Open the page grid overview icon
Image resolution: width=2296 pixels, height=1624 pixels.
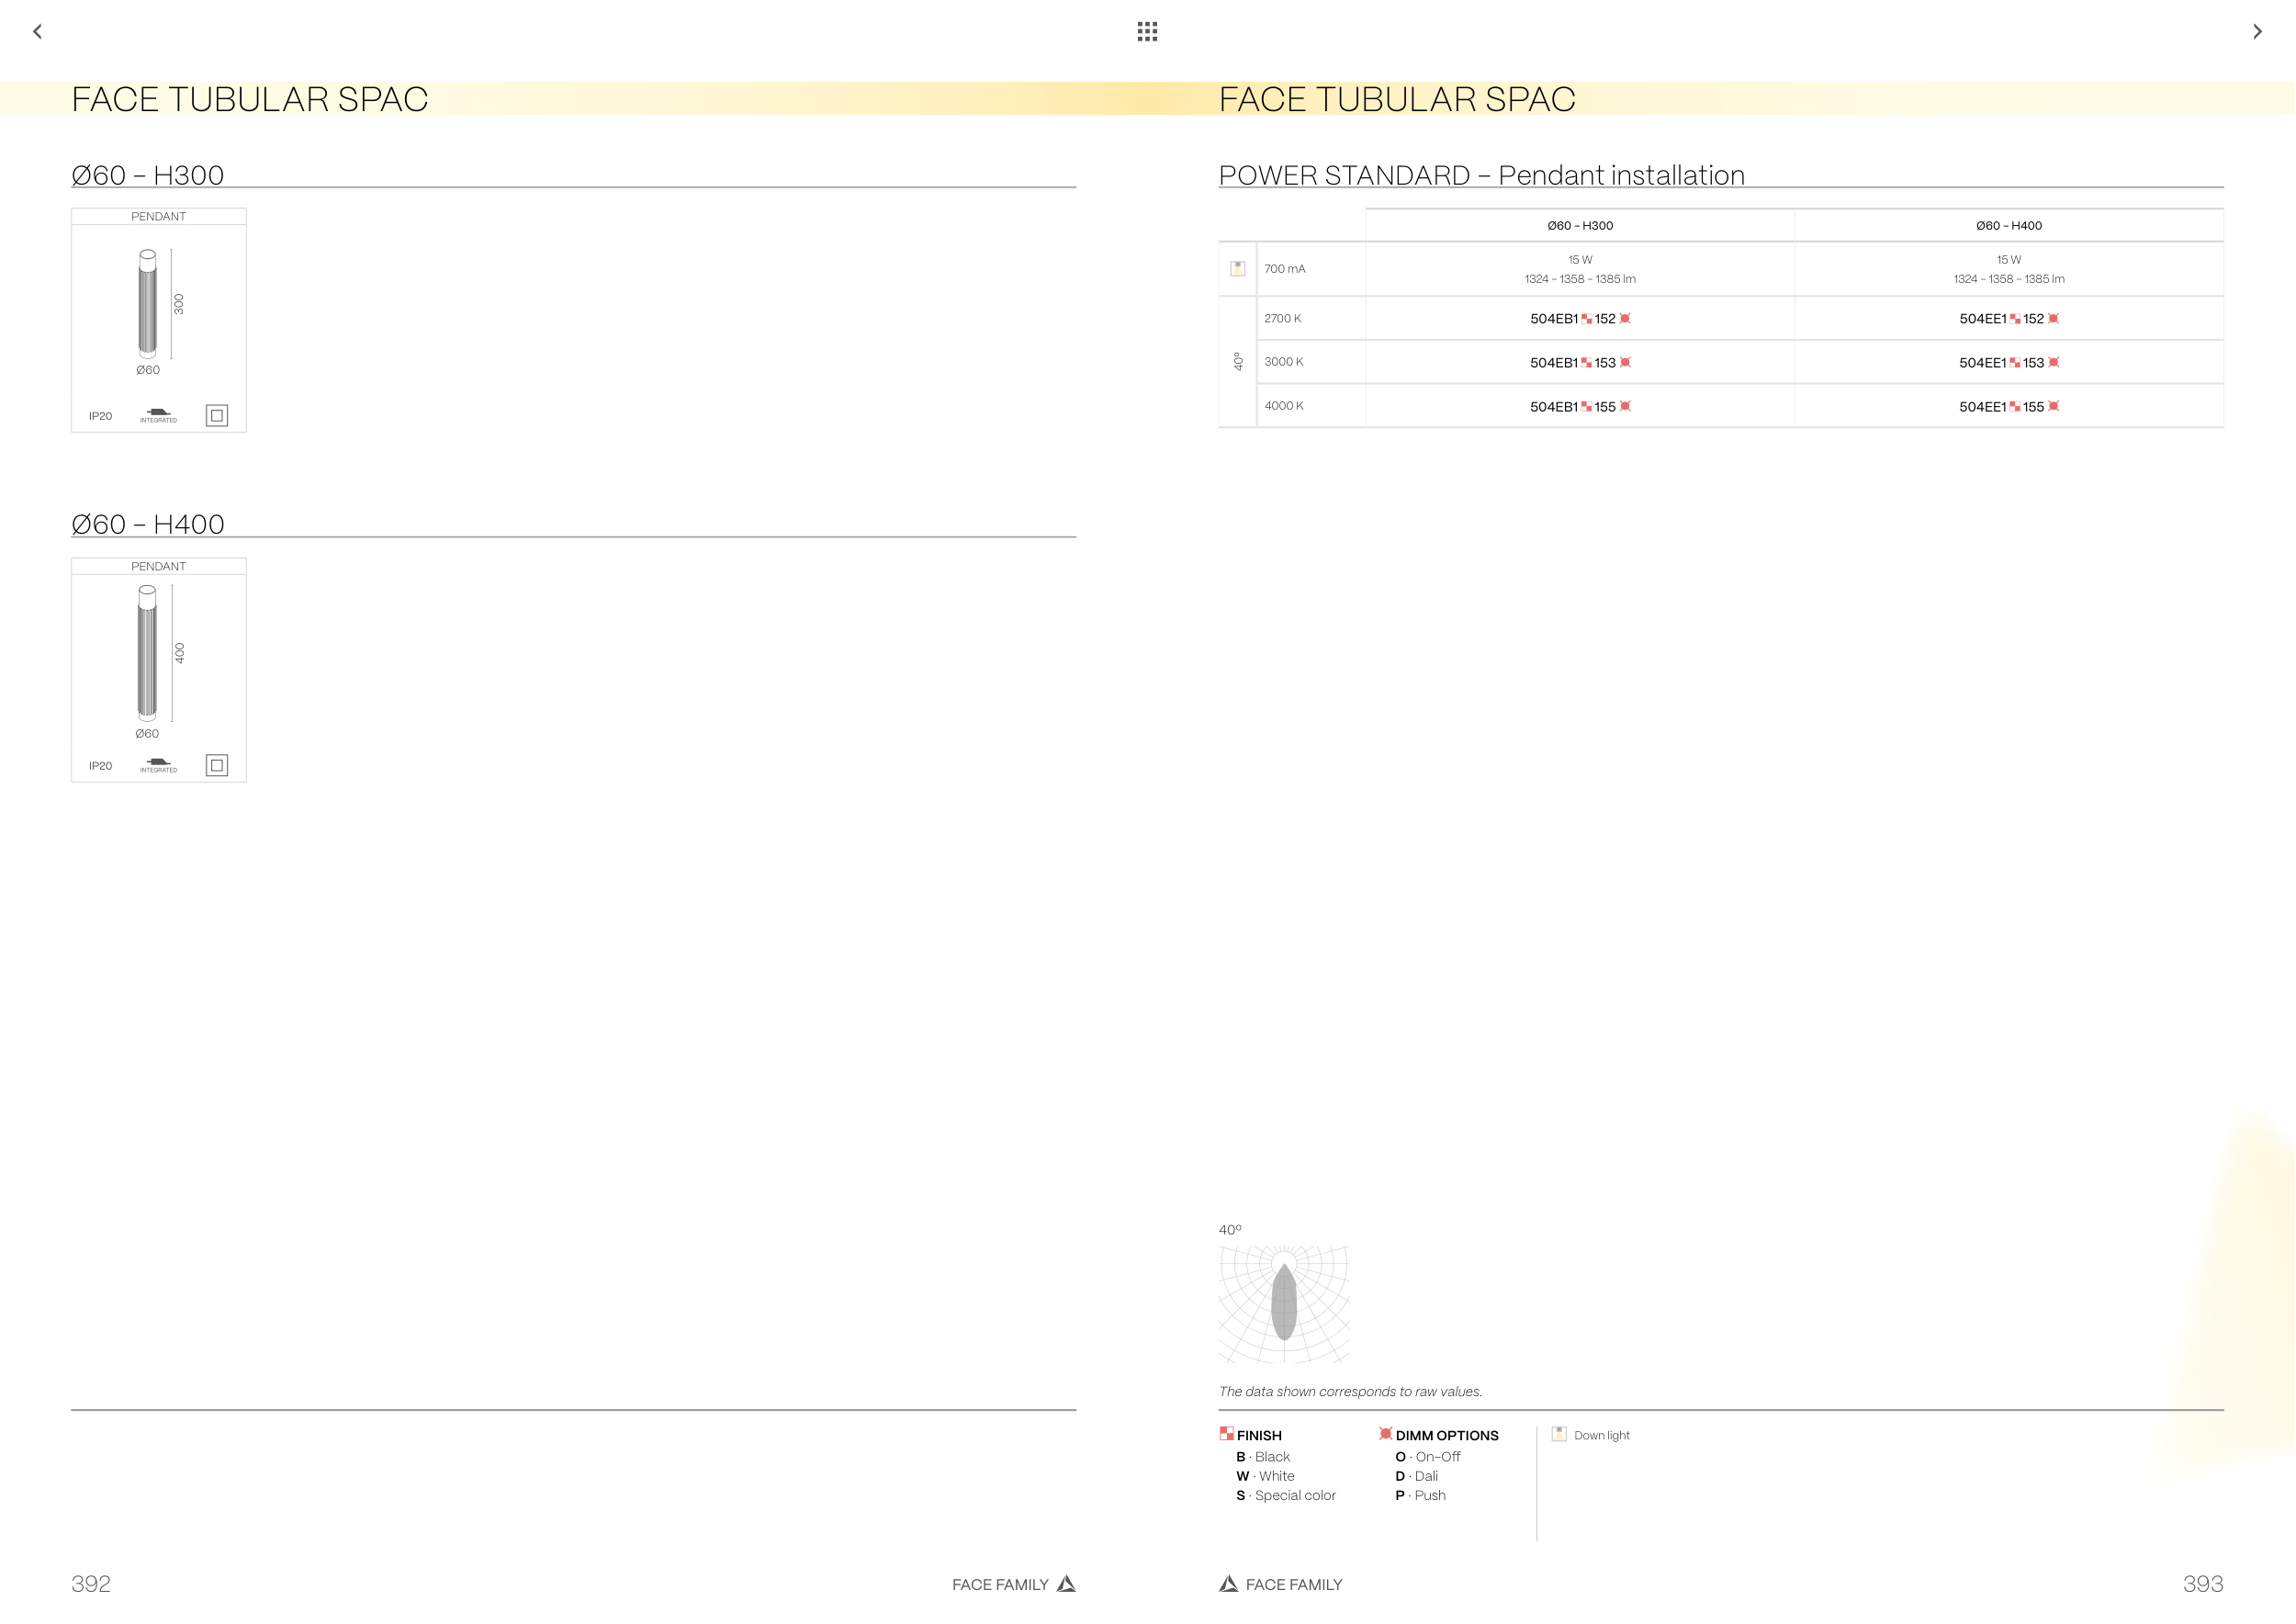[1147, 32]
